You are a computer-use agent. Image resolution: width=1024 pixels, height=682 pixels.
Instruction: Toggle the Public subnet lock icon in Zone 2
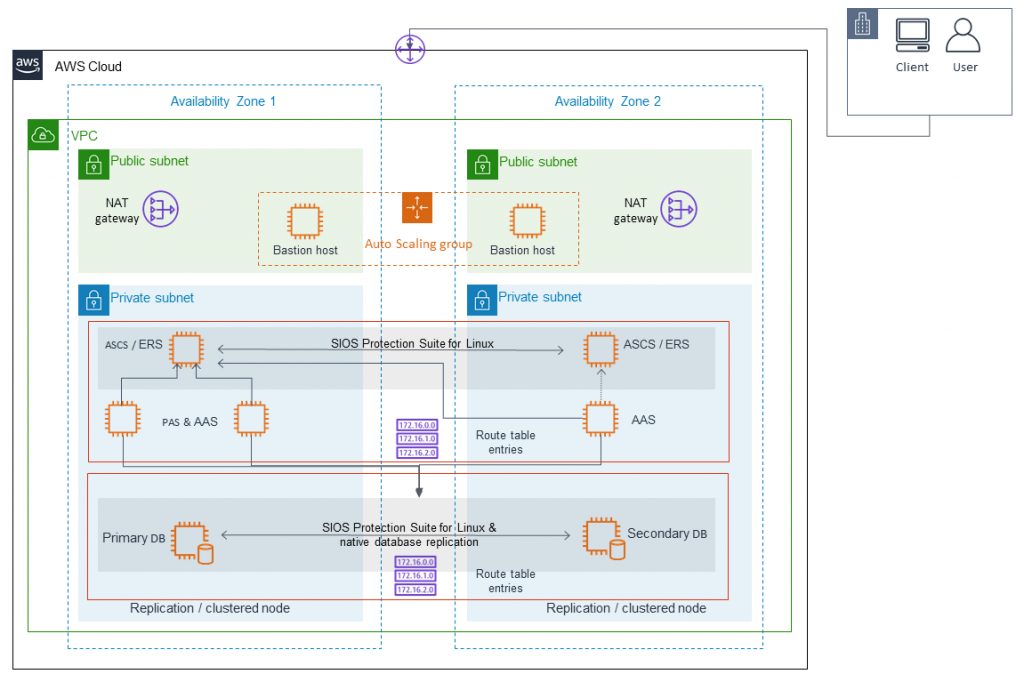click(481, 164)
